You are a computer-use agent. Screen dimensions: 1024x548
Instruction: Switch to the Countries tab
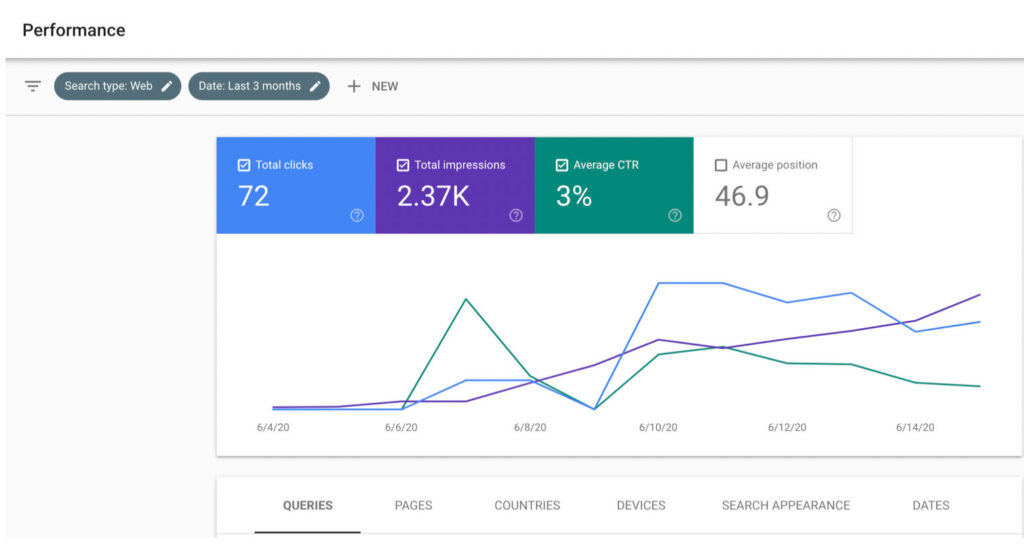[x=527, y=505]
